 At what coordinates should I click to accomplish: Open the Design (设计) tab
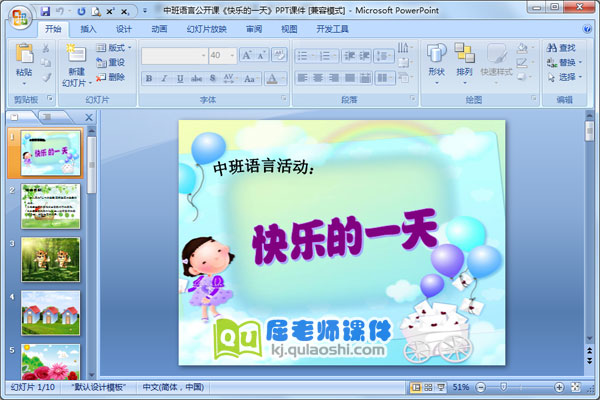pos(124,29)
